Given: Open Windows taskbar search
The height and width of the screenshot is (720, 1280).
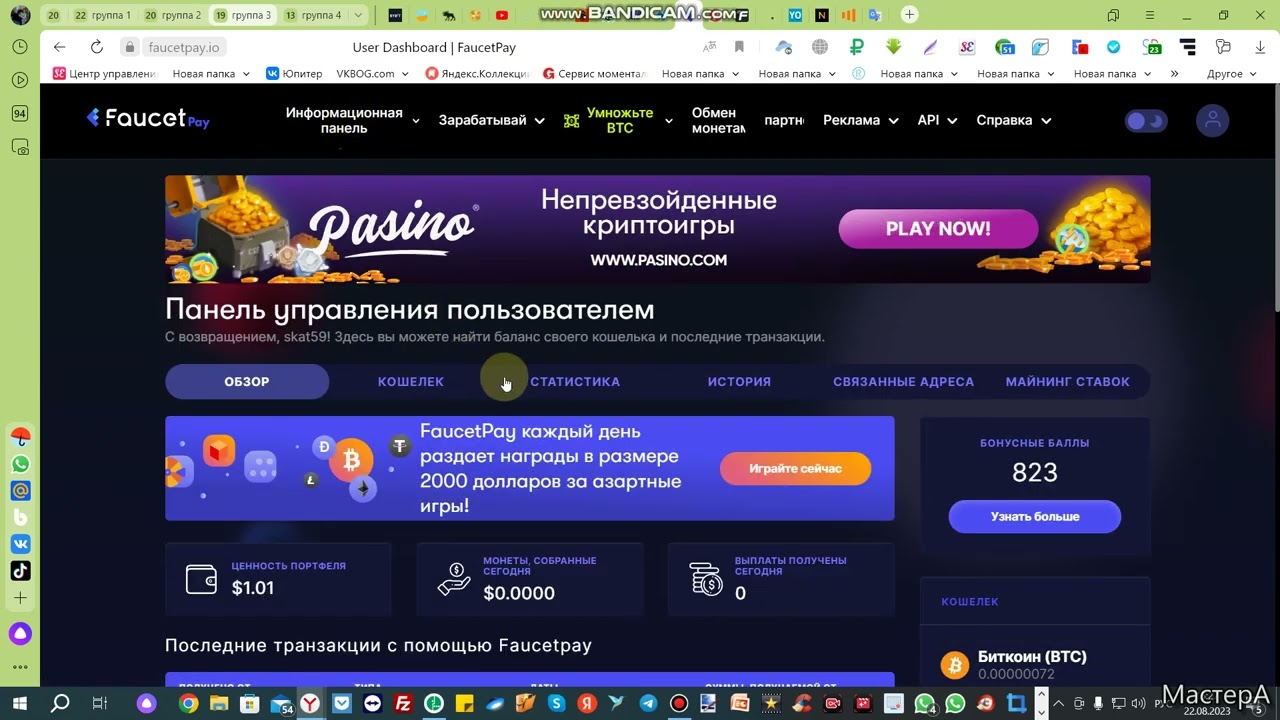Looking at the screenshot, I should point(60,704).
